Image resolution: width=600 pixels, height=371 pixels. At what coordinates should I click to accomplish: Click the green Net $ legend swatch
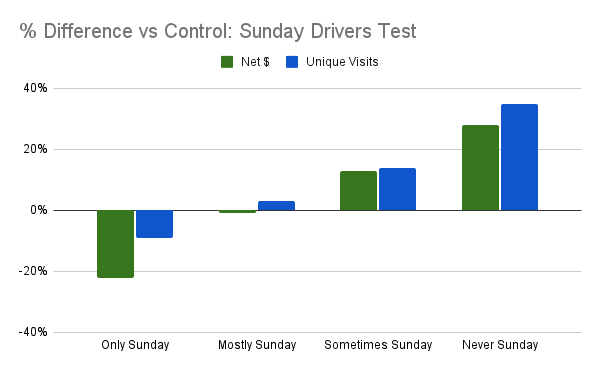click(x=227, y=62)
